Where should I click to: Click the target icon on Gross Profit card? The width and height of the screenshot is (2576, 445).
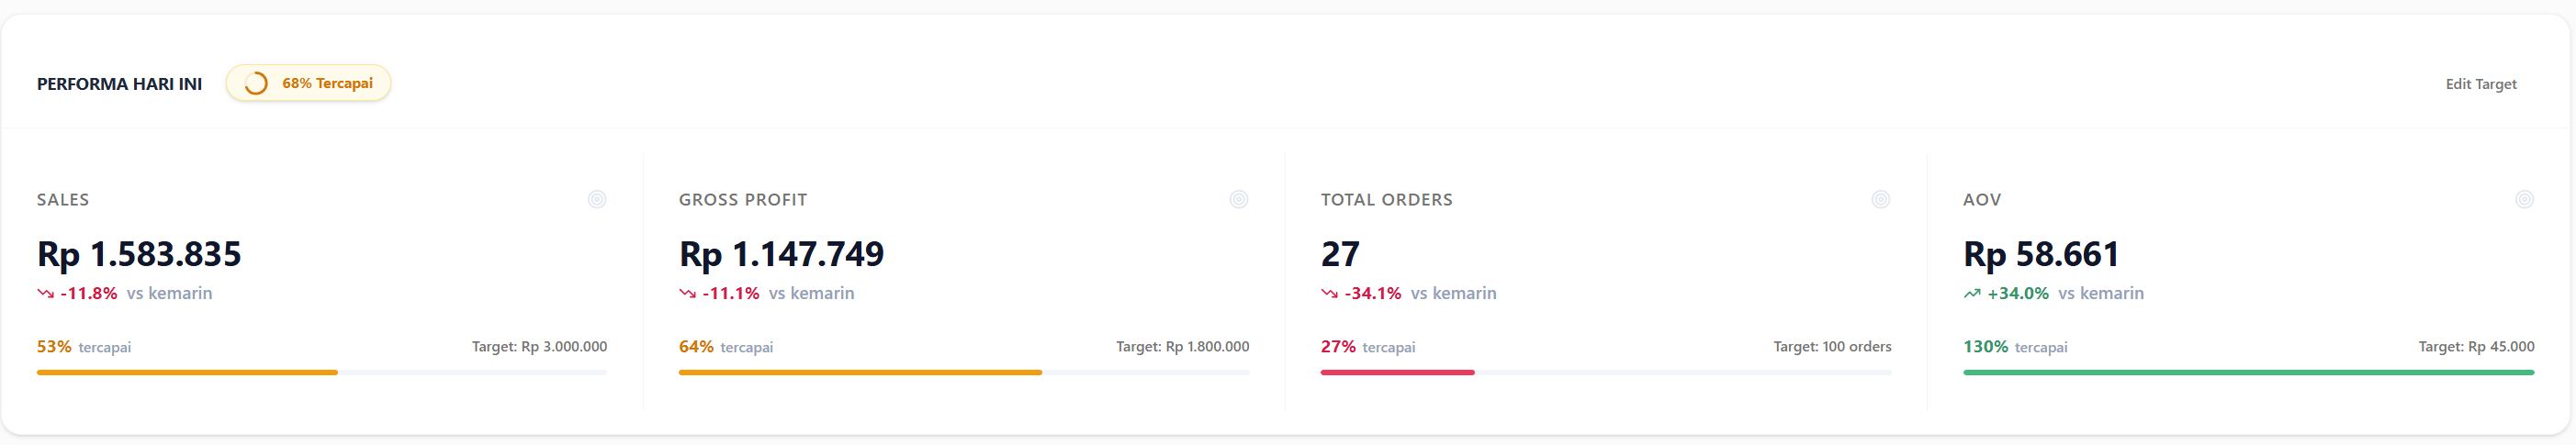[x=1239, y=199]
